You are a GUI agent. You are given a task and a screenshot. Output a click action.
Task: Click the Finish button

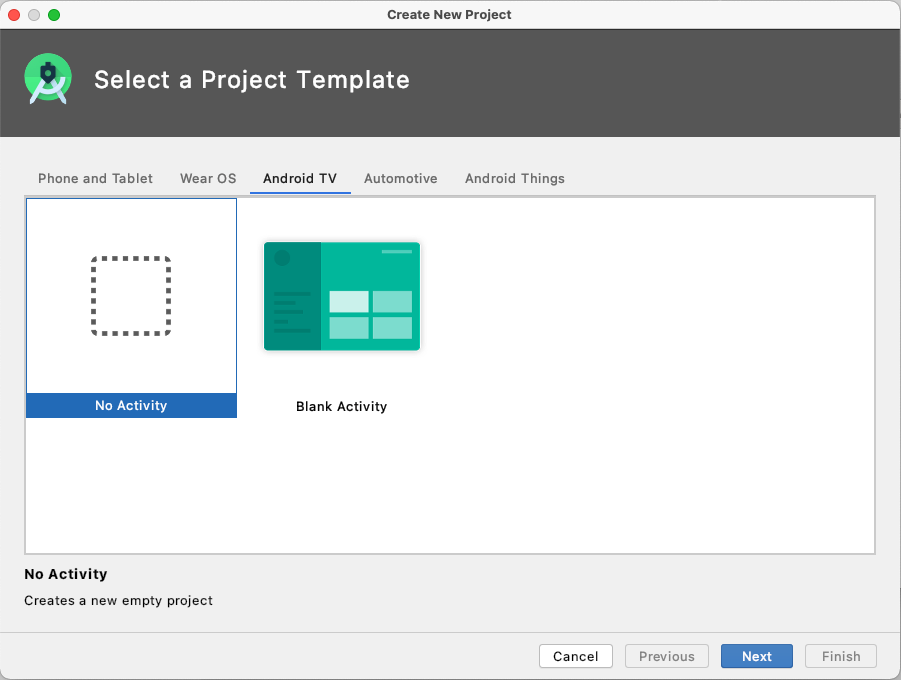tap(841, 656)
